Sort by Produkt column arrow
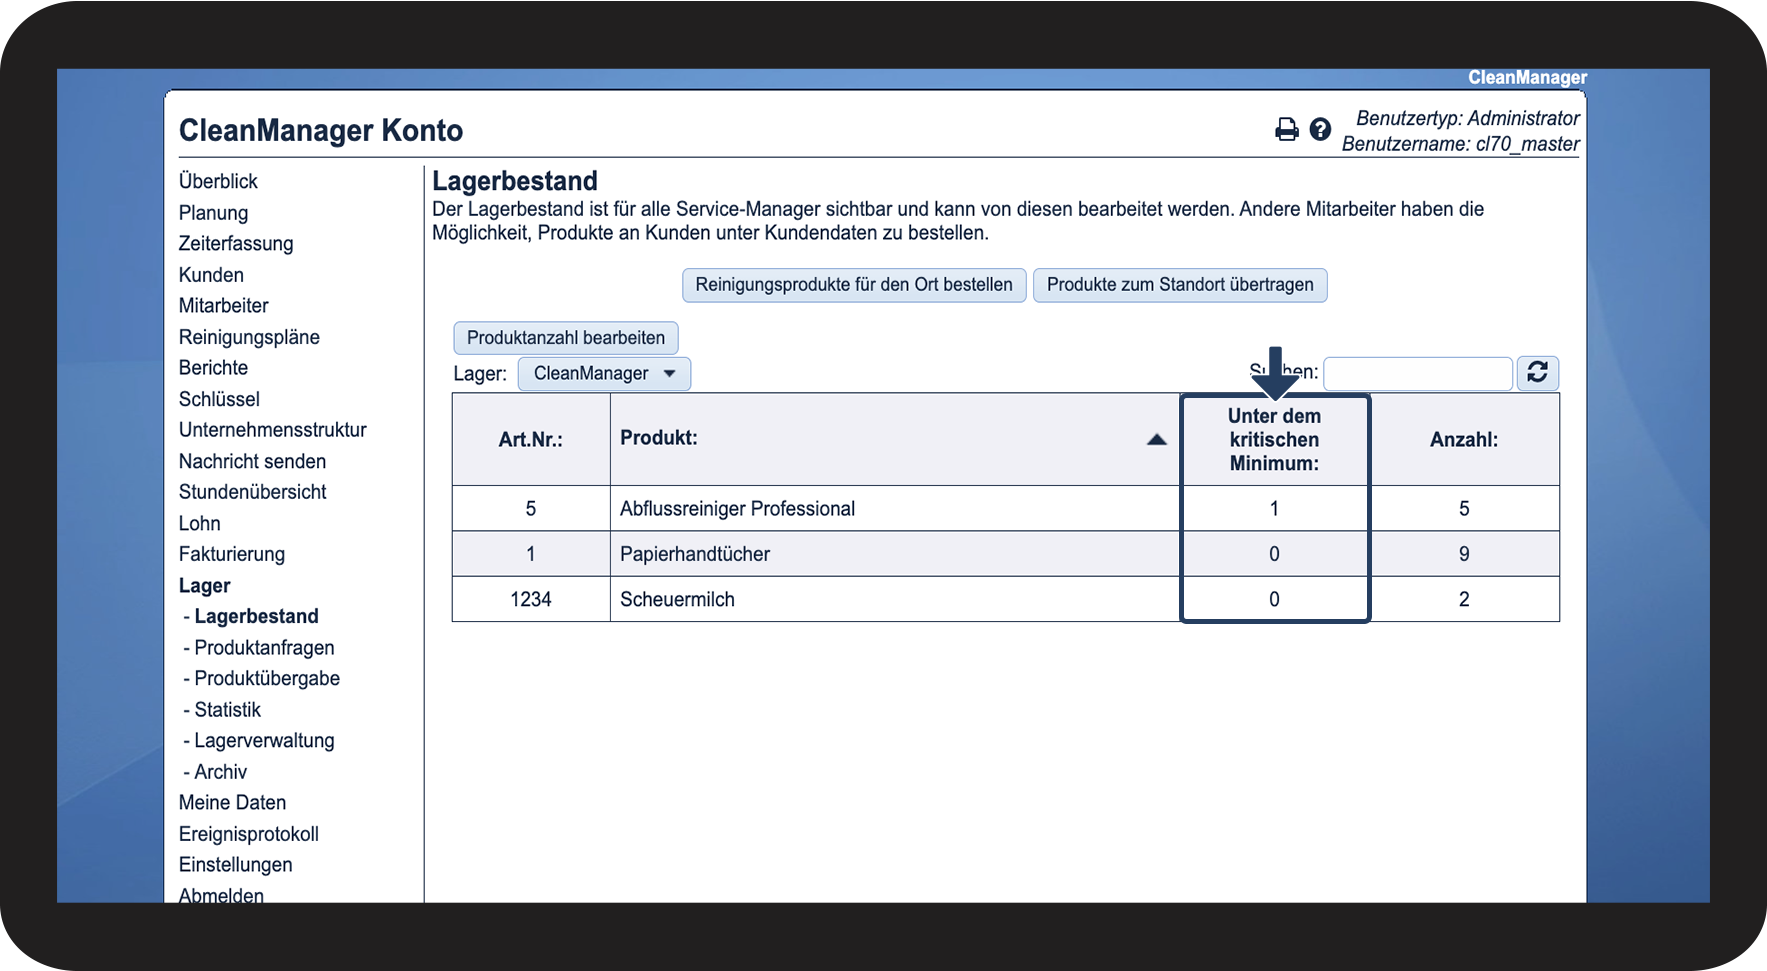This screenshot has height=971, width=1767. [x=1157, y=439]
